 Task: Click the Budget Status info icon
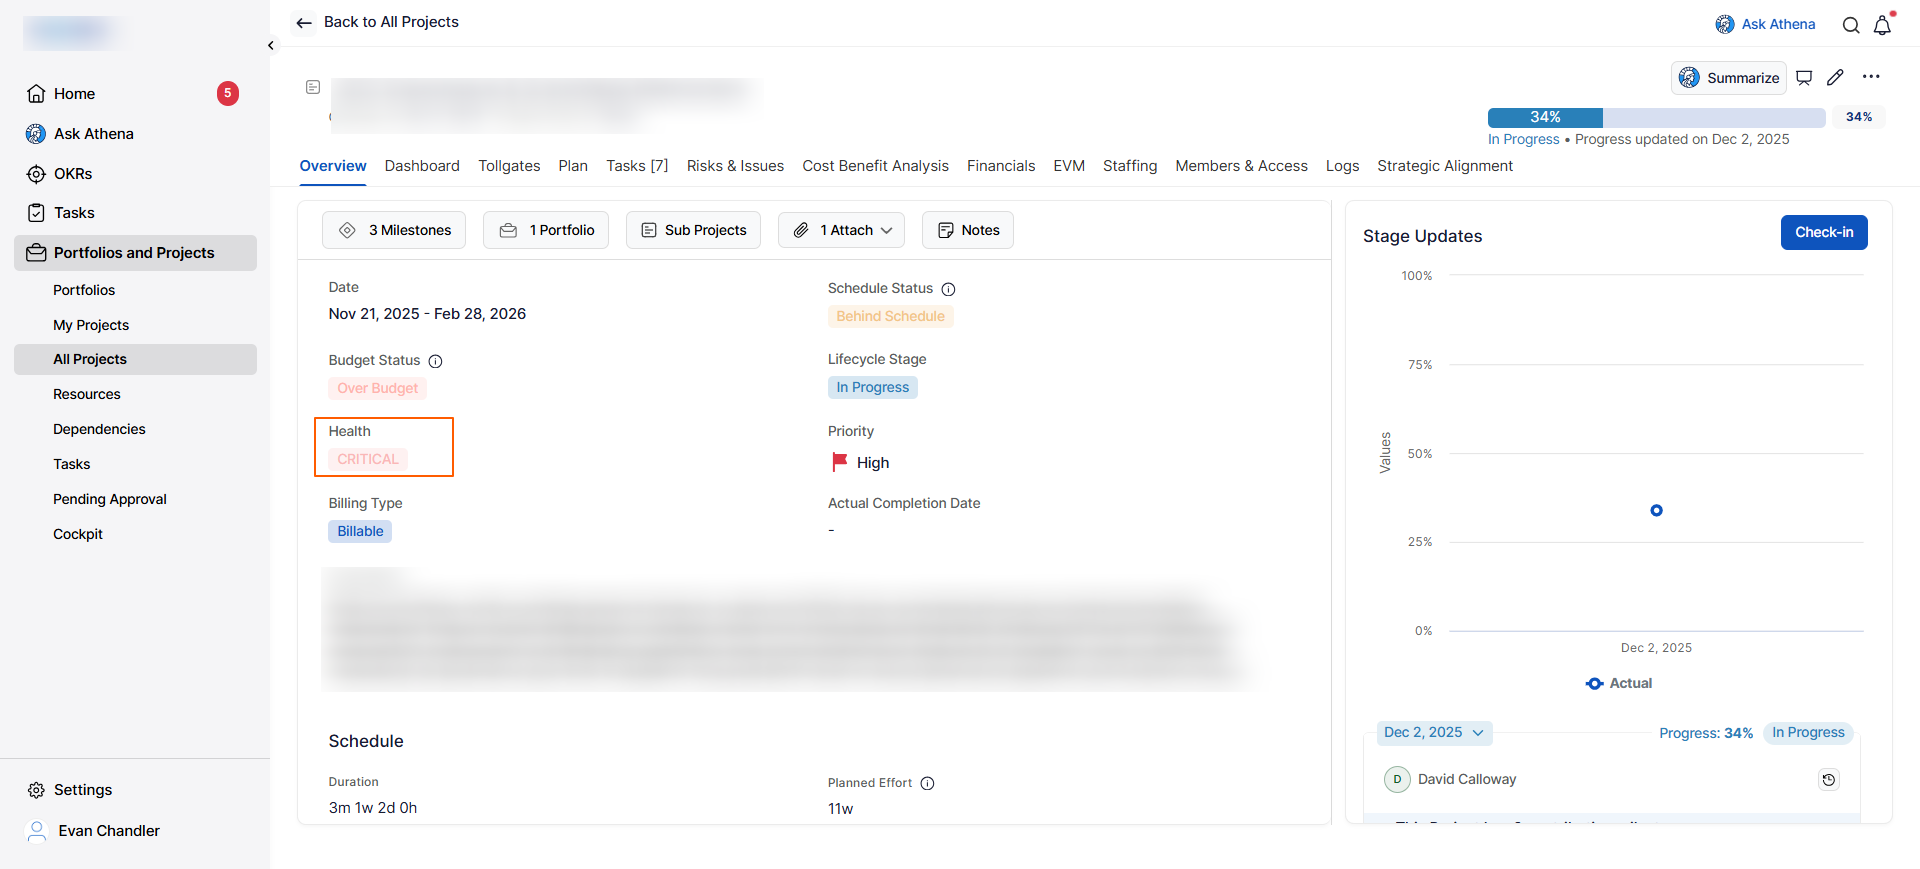pyautogui.click(x=435, y=361)
